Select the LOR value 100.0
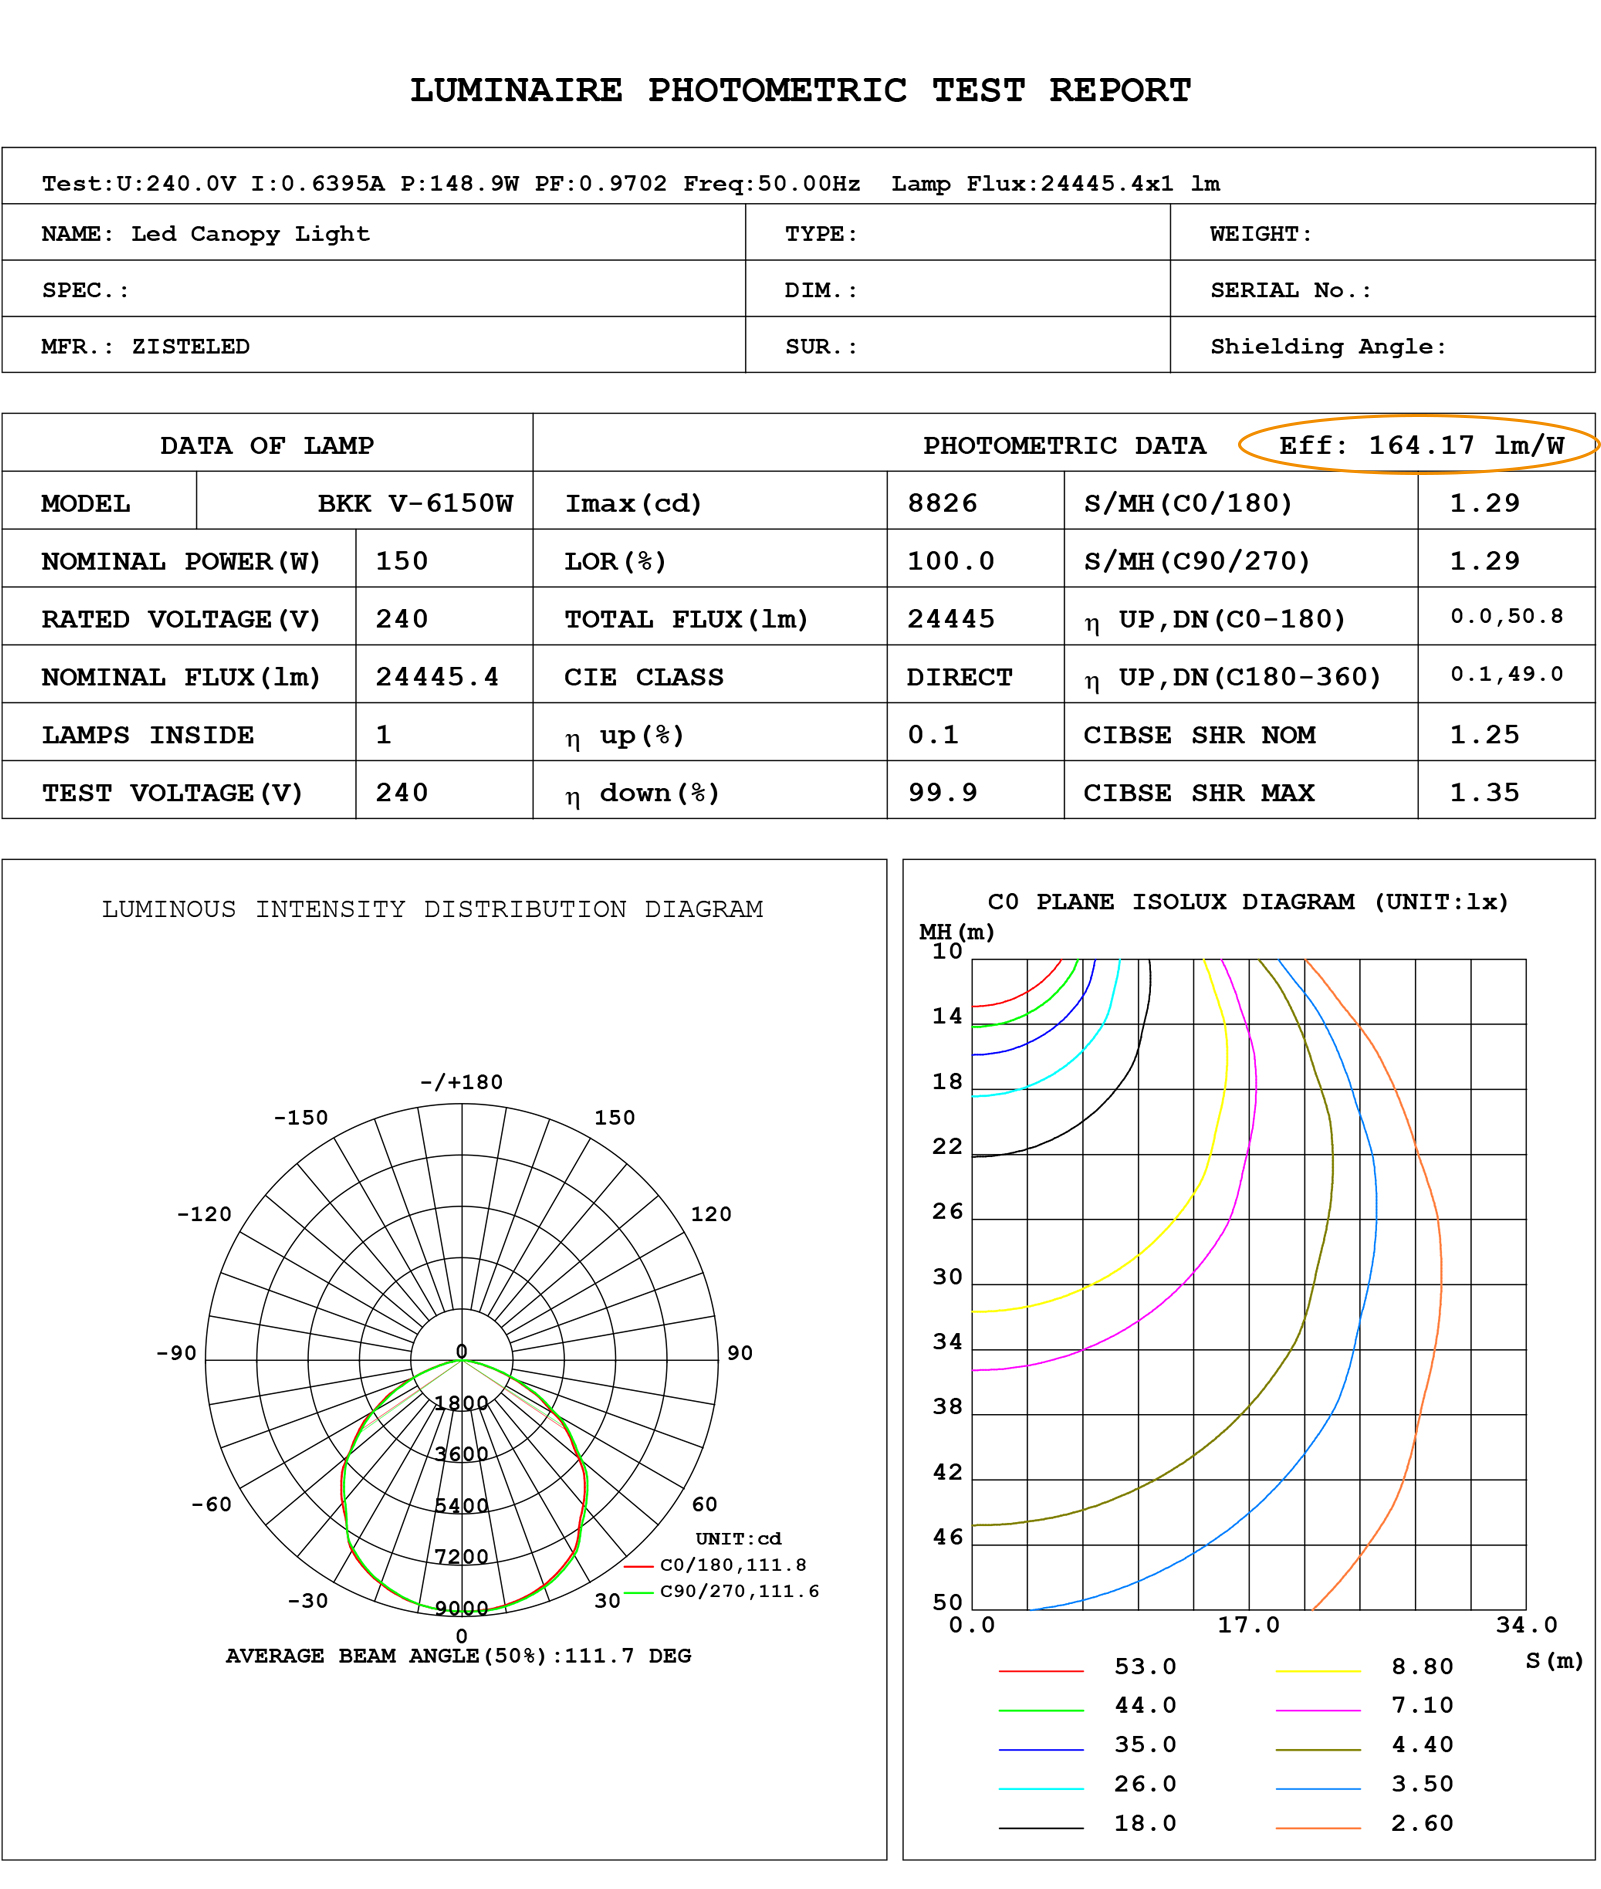Image resolution: width=1601 pixels, height=1889 pixels. click(x=951, y=561)
